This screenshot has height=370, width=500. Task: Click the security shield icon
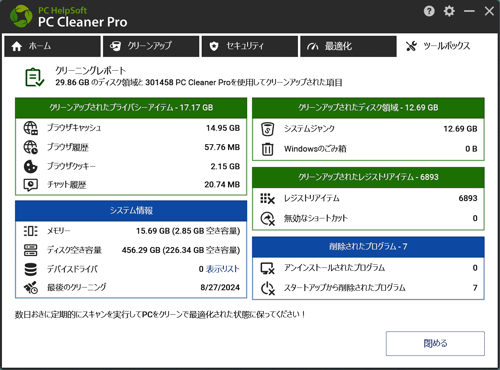point(214,46)
